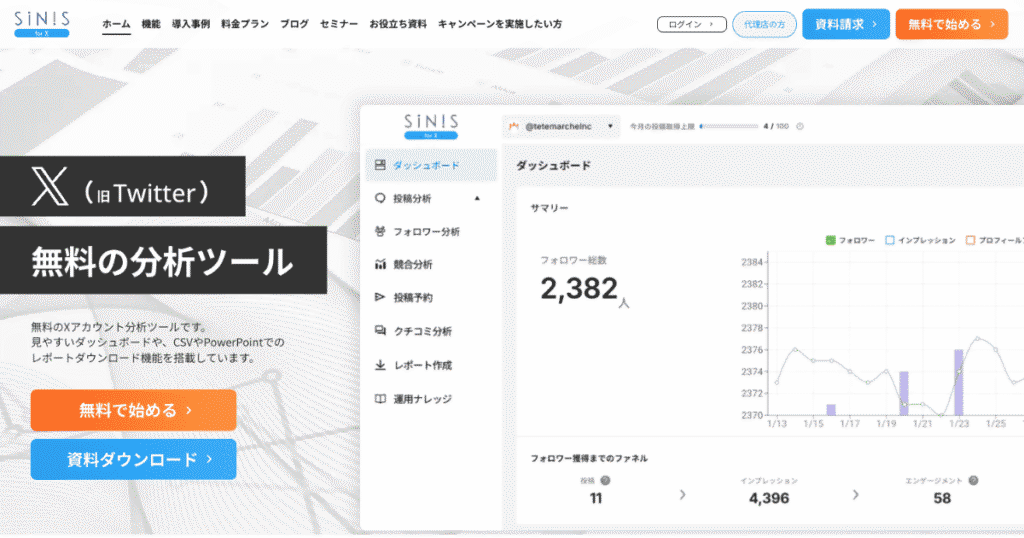Click the フォロワー獲得までのファネル heading
This screenshot has height=538, width=1024.
589,458
